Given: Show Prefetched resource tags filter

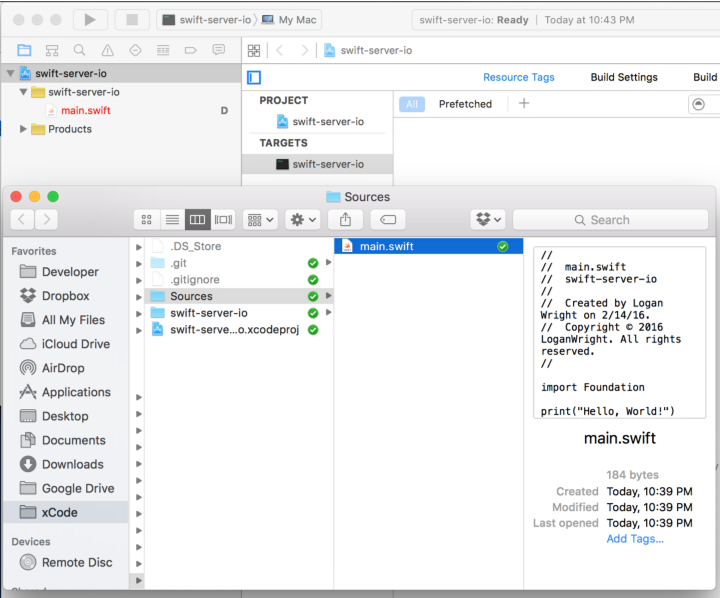Looking at the screenshot, I should (x=465, y=104).
